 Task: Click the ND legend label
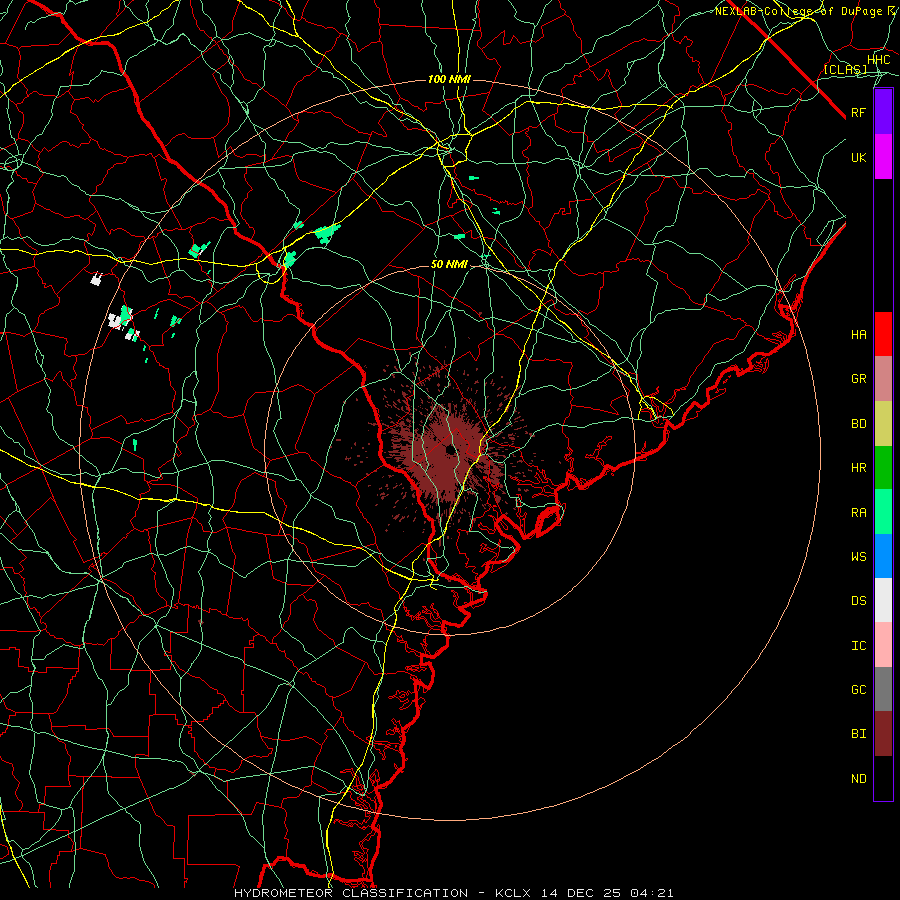coord(858,779)
